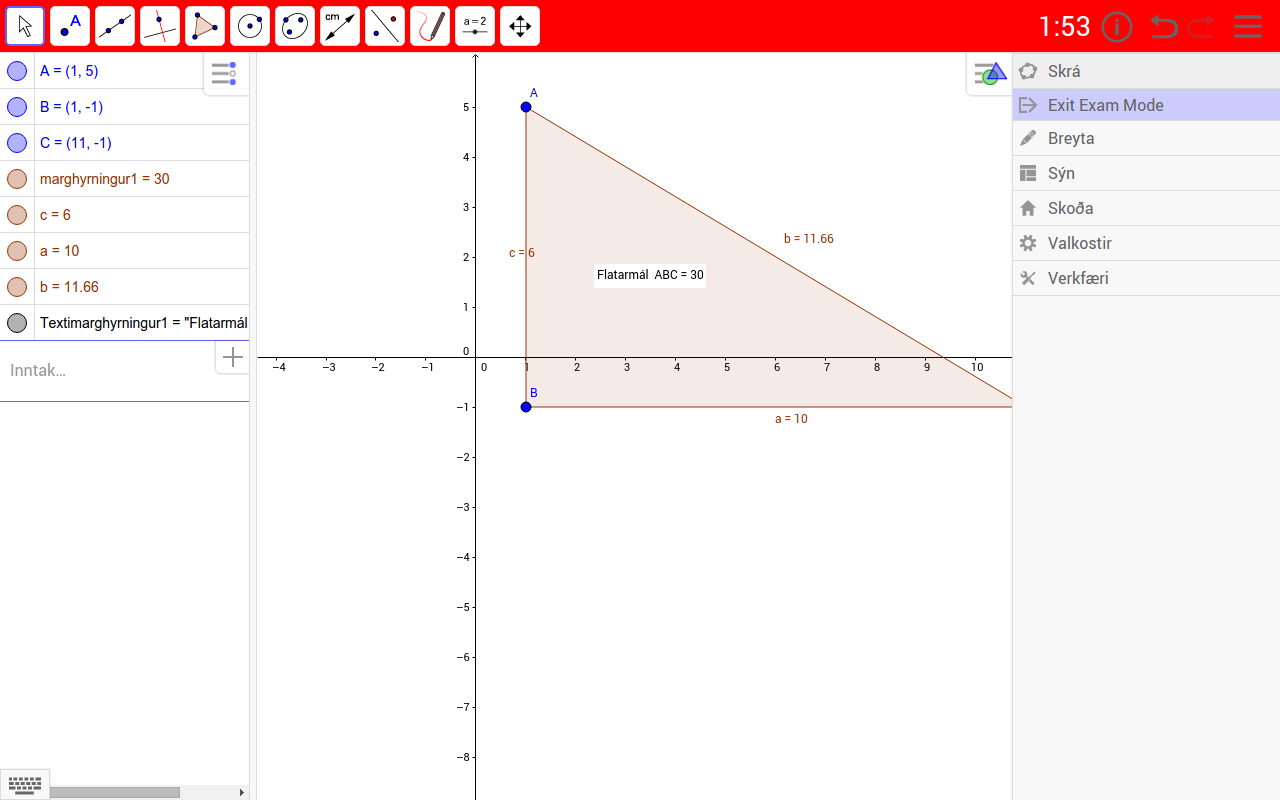This screenshot has width=1280, height=800.
Task: Open the graphics view style panel
Action: 990,72
